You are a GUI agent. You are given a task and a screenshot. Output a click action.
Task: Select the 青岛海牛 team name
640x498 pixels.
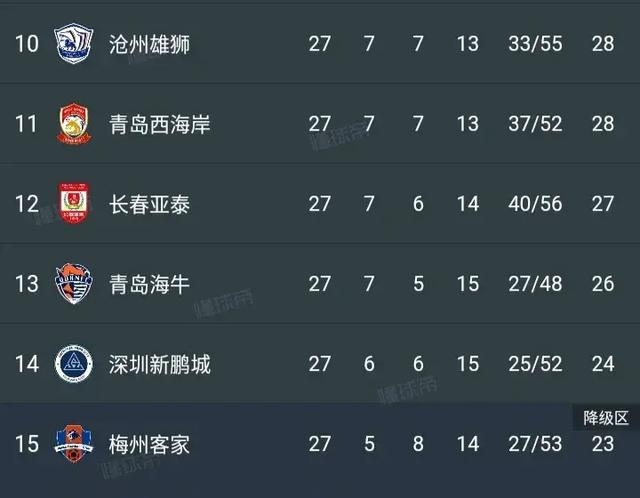tap(150, 284)
